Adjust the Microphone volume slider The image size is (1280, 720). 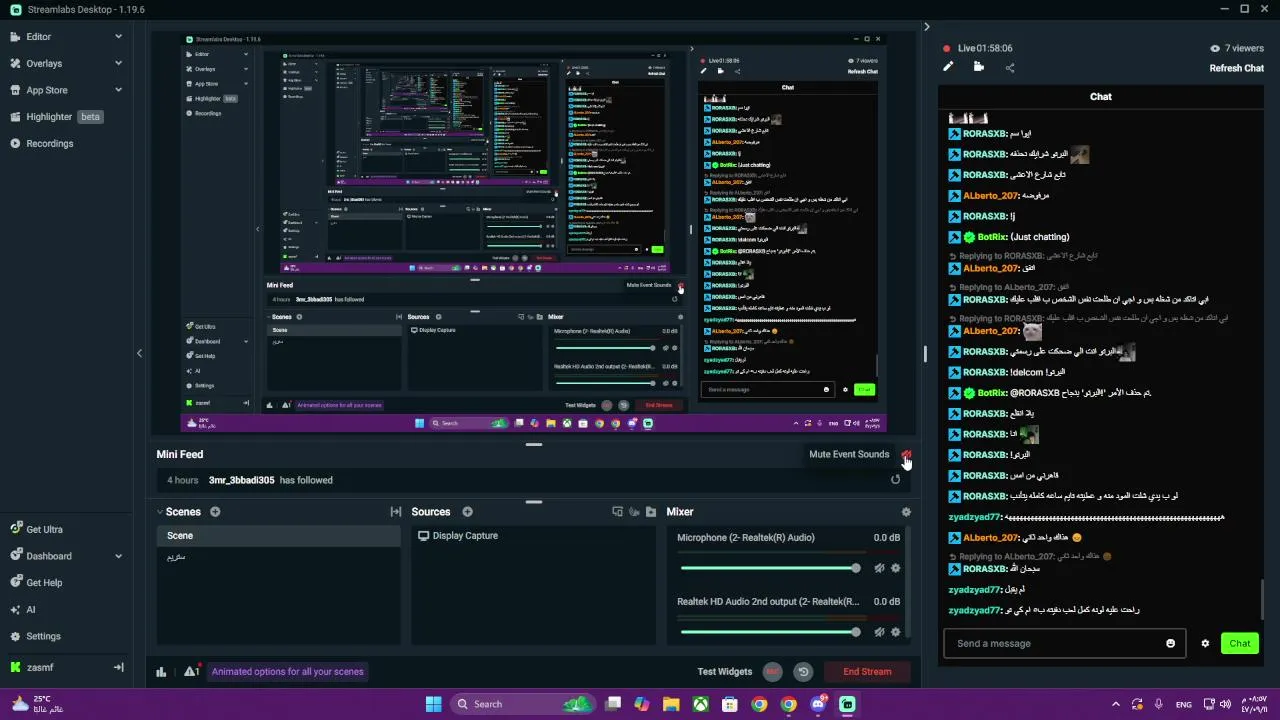point(768,568)
